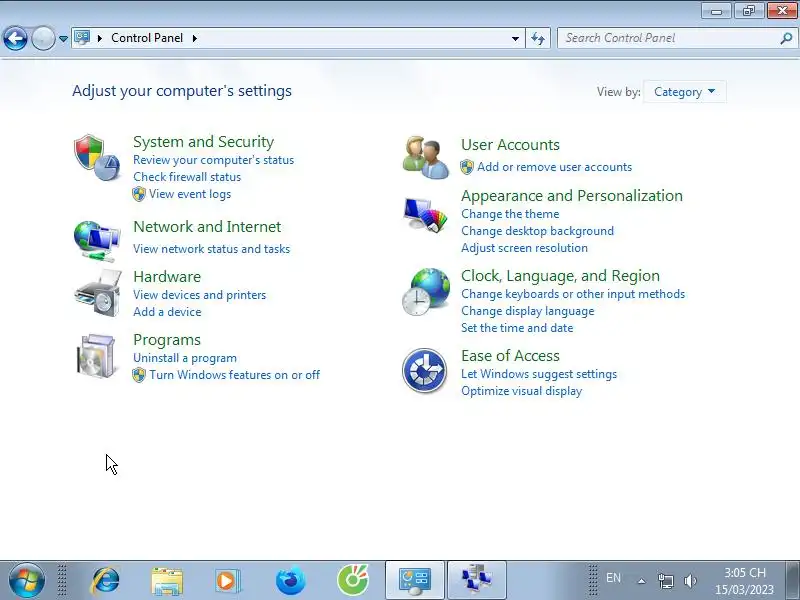Image resolution: width=800 pixels, height=600 pixels.
Task: Open Hardware heading link
Action: (167, 277)
